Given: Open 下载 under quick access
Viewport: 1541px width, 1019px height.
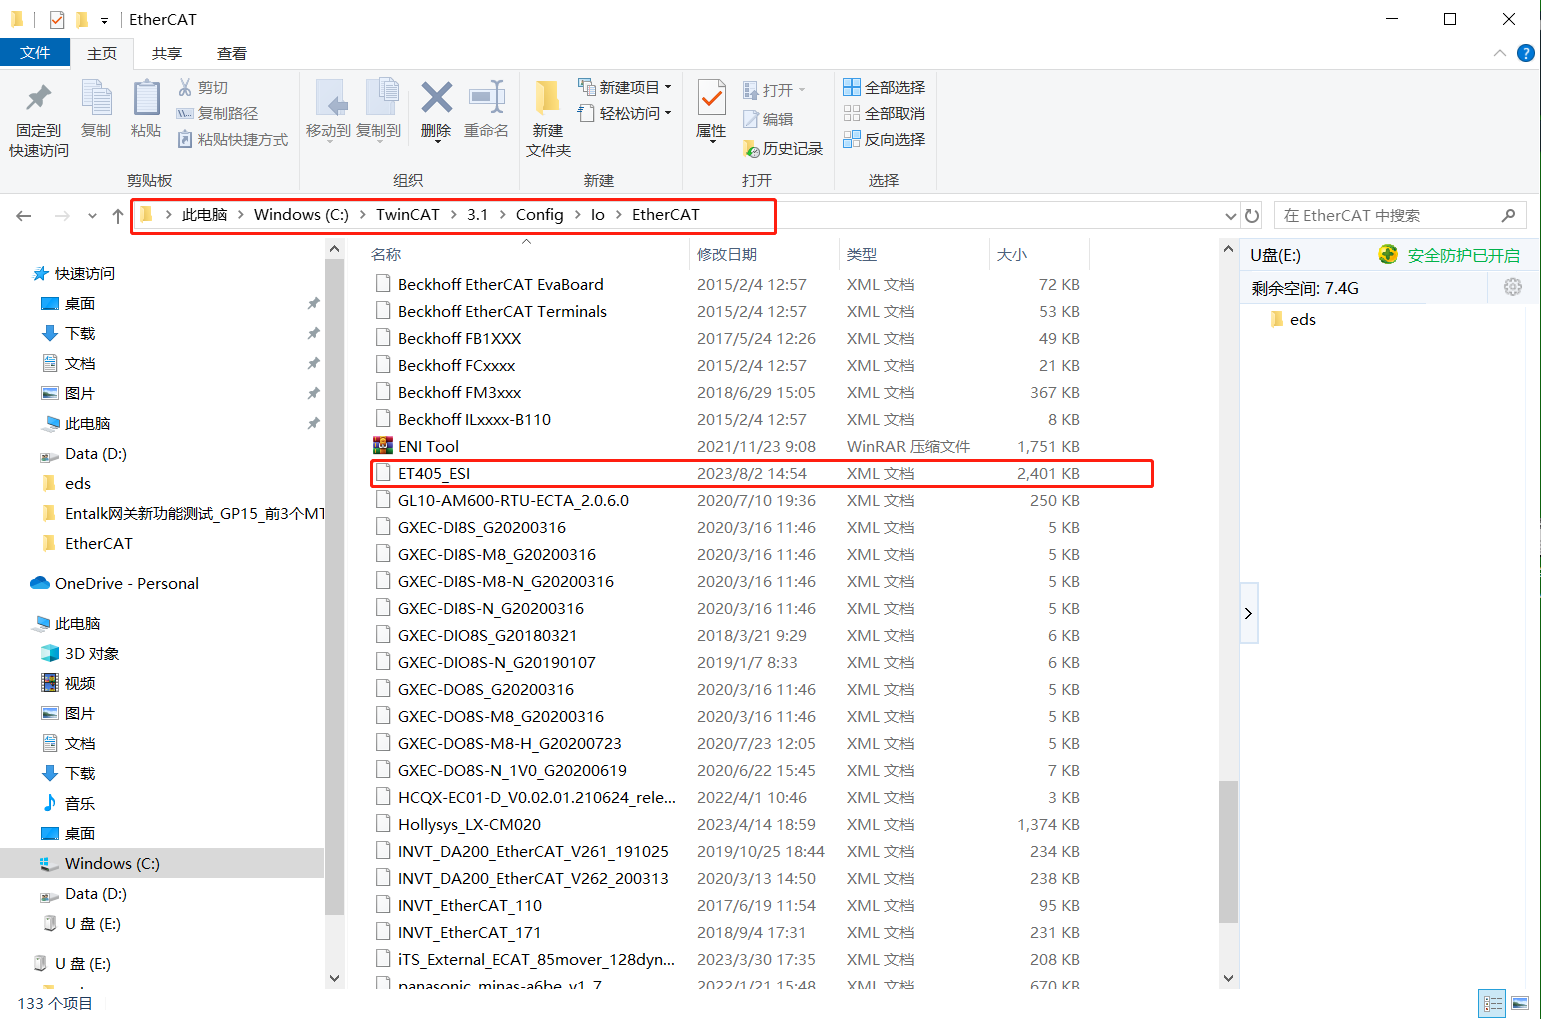Looking at the screenshot, I should point(80,333).
